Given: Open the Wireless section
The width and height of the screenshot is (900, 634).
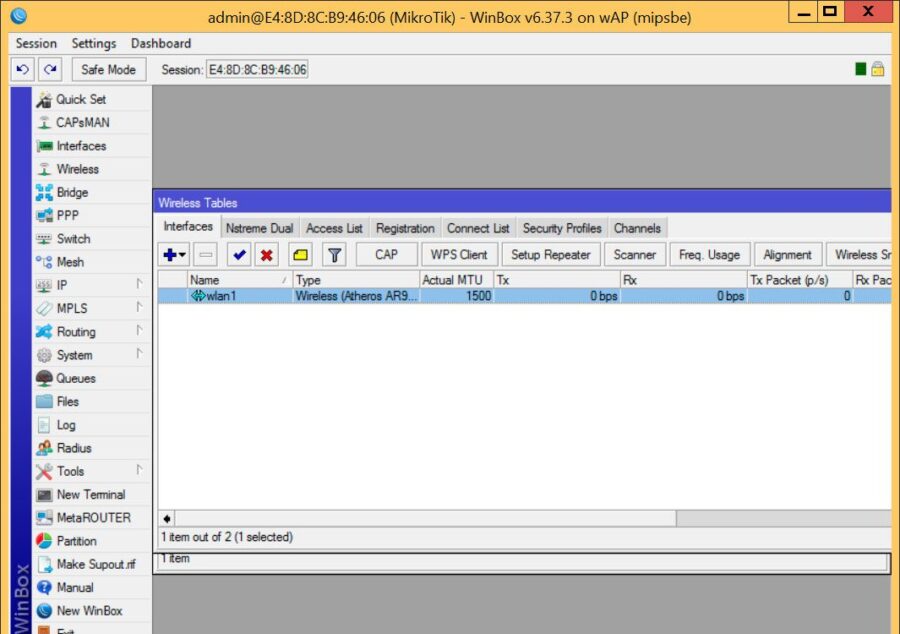Looking at the screenshot, I should (92, 169).
